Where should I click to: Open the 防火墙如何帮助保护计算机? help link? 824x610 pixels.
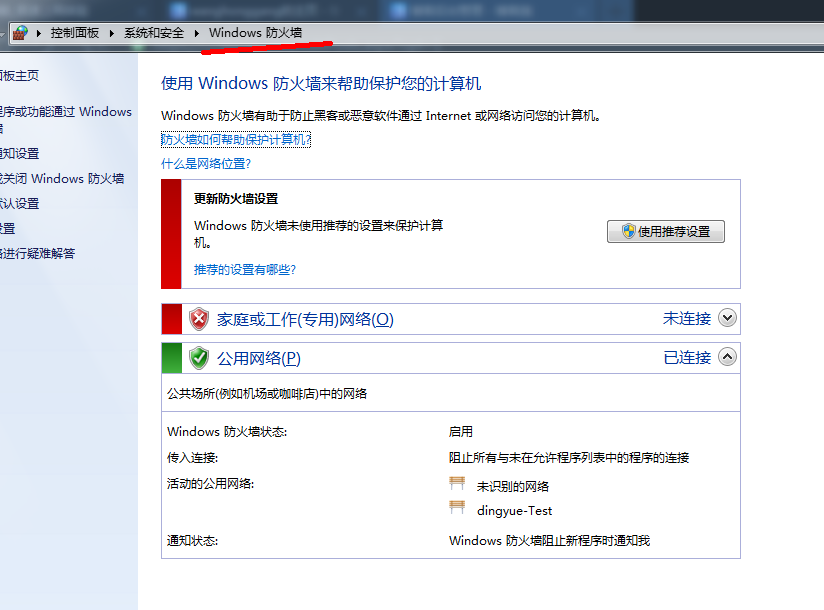236,140
